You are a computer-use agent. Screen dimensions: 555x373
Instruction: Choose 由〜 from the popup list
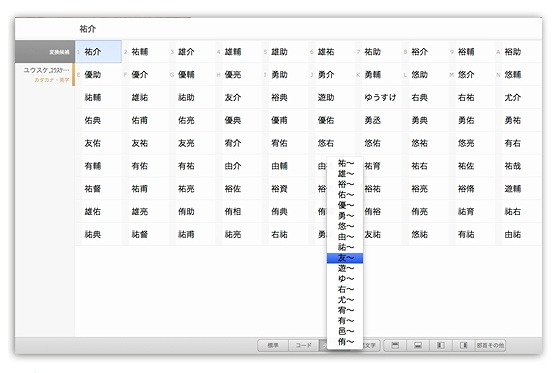[345, 237]
